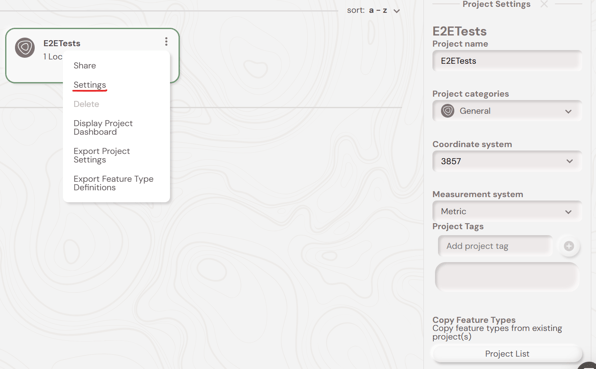This screenshot has width=596, height=369.
Task: Open the Project categories dropdown
Action: 507,111
